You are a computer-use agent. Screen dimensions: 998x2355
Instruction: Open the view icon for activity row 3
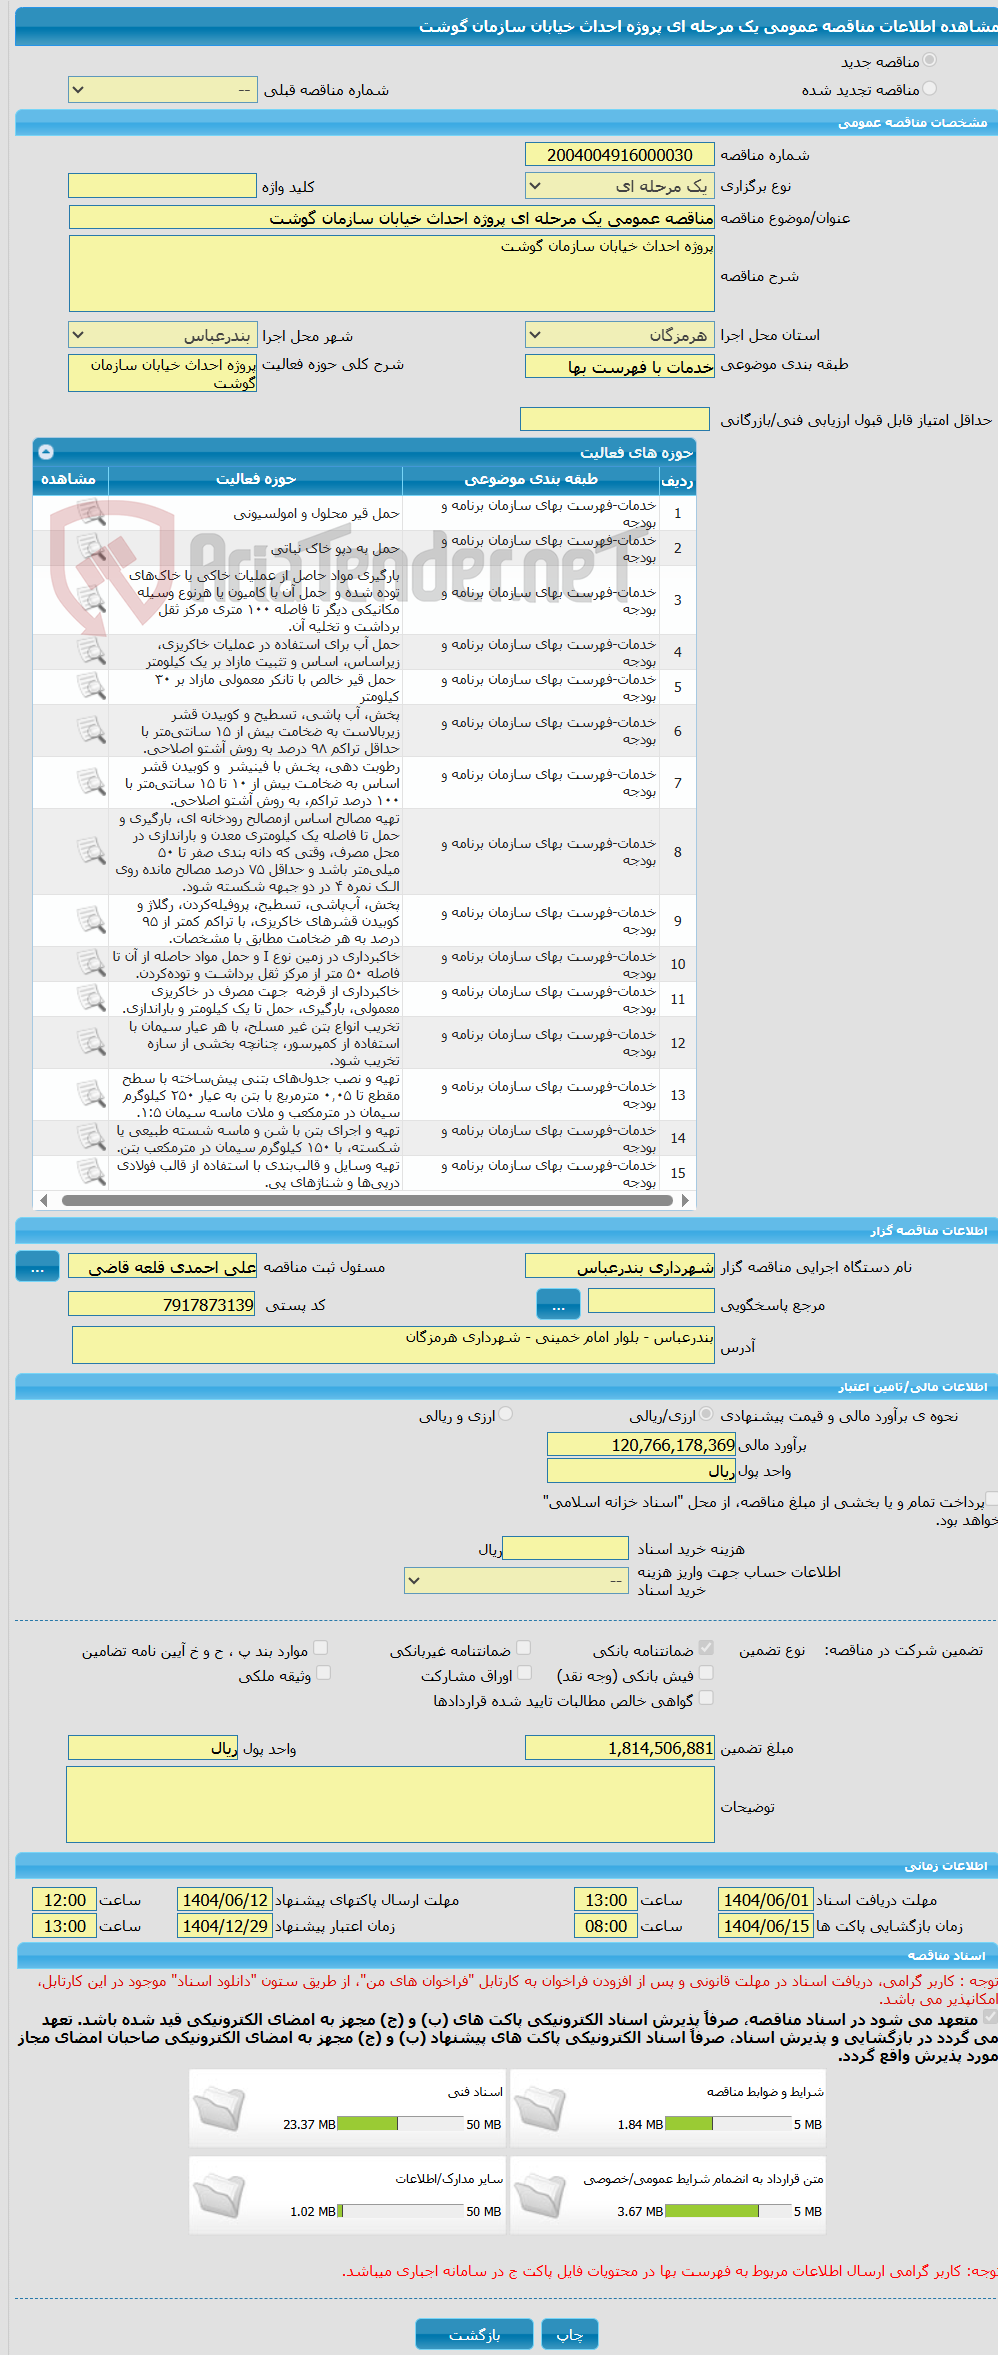click(x=91, y=600)
